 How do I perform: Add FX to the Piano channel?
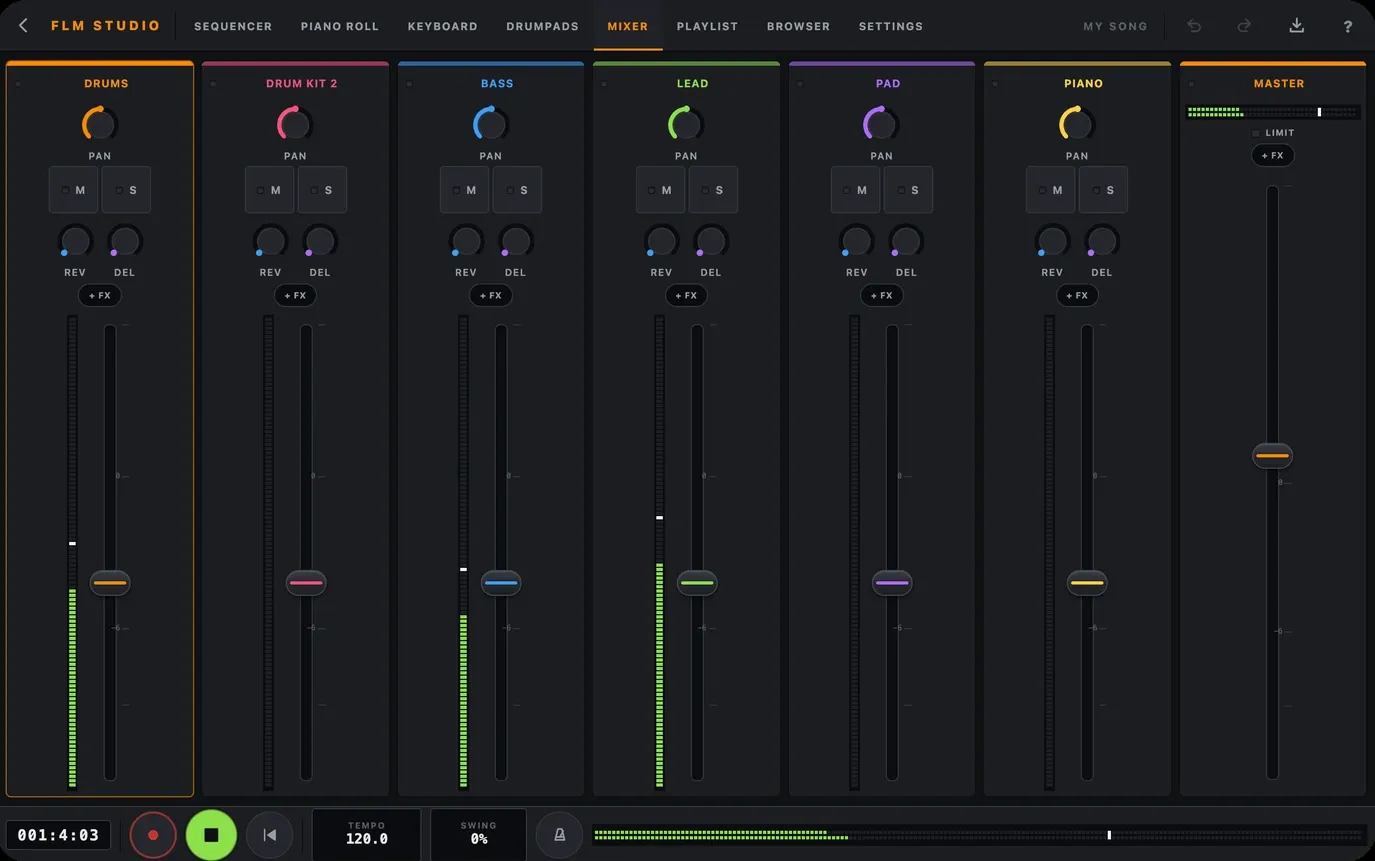1077,295
